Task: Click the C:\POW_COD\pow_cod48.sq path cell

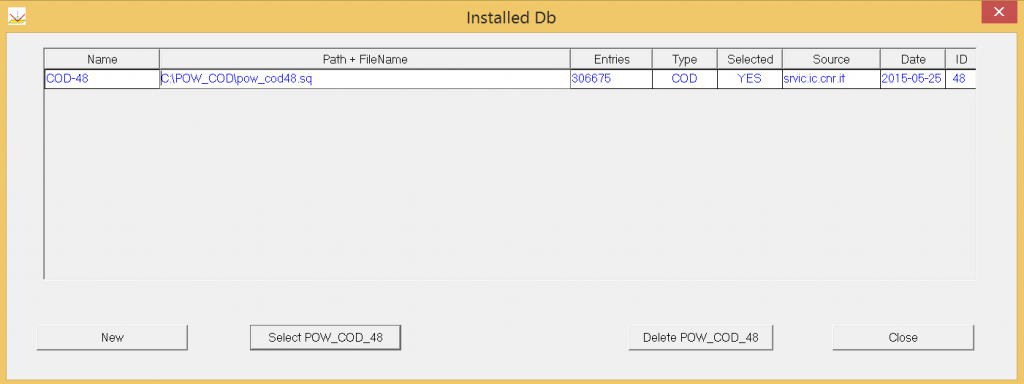Action: tap(365, 78)
